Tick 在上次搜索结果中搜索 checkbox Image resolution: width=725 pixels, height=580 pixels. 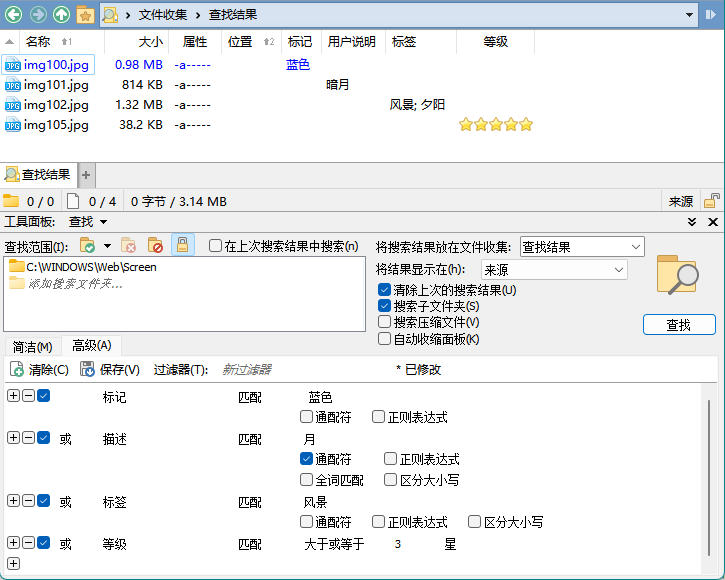(x=215, y=246)
